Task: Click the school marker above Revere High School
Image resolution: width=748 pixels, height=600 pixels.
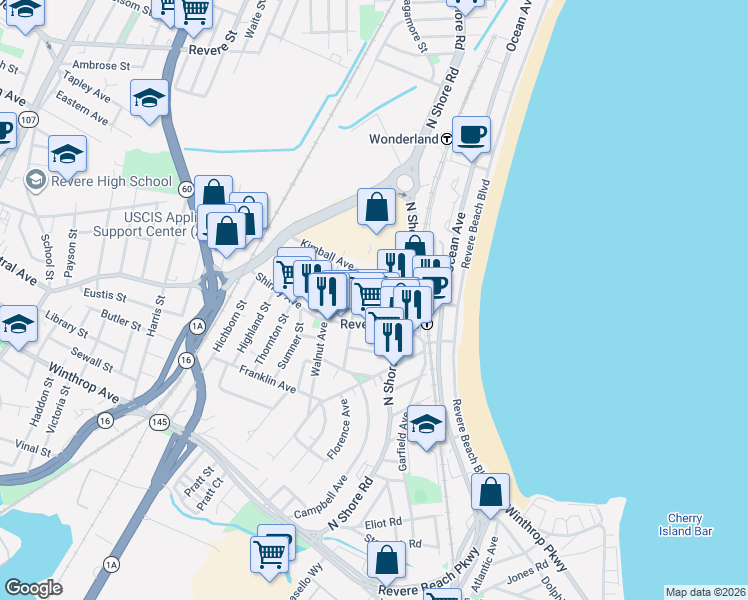Action: pos(67,156)
